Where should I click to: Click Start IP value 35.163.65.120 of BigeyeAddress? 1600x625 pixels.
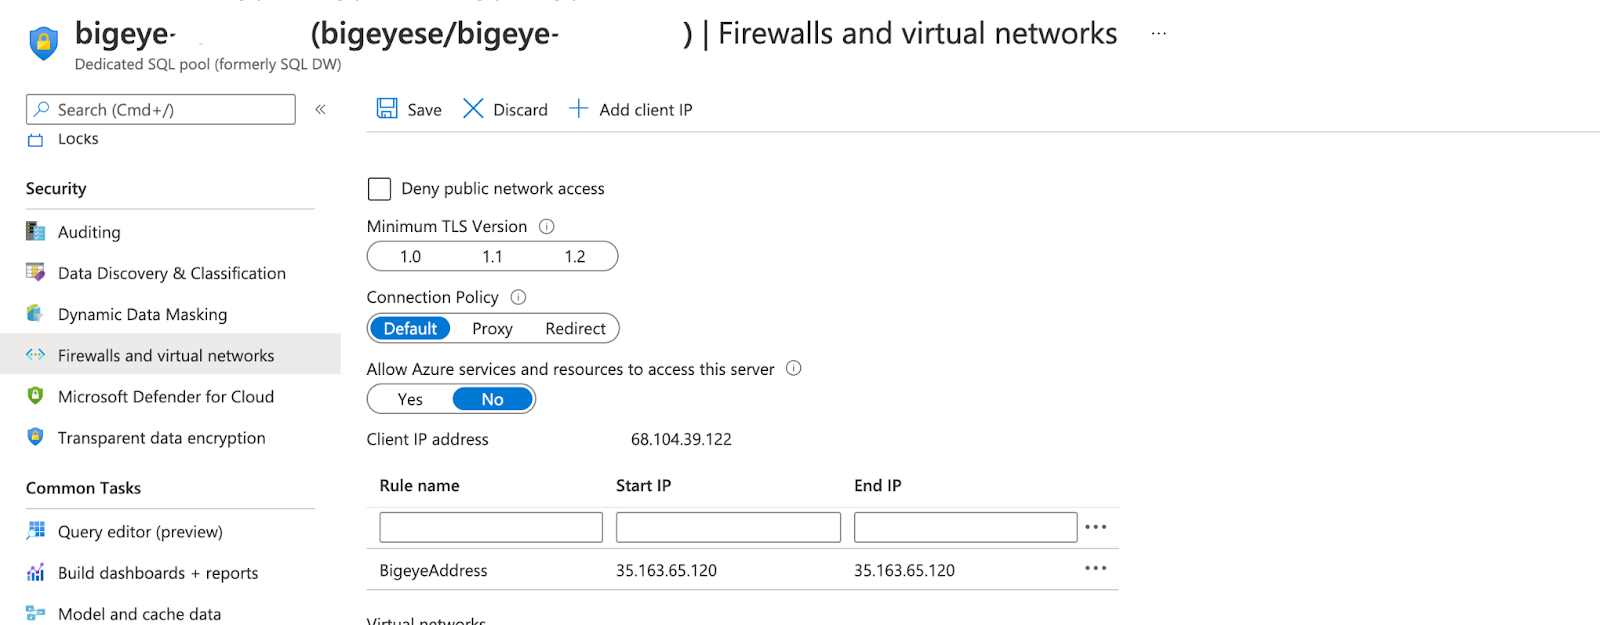pyautogui.click(x=666, y=570)
